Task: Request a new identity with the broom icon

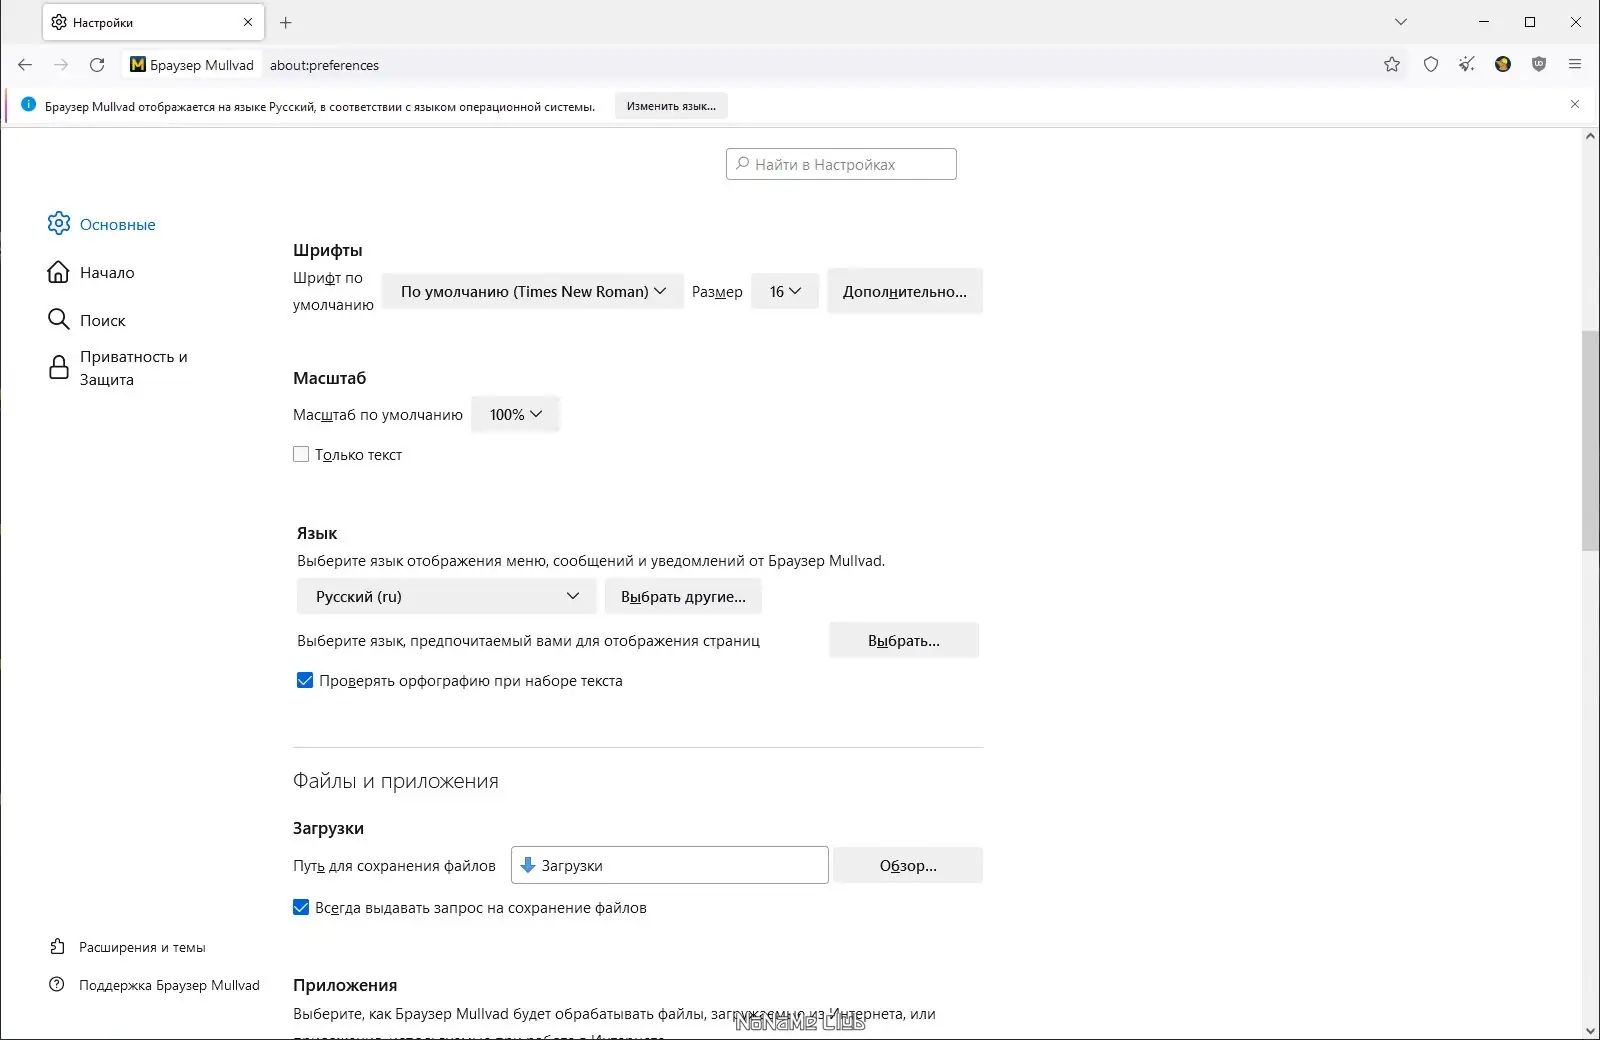Action: (x=1467, y=65)
